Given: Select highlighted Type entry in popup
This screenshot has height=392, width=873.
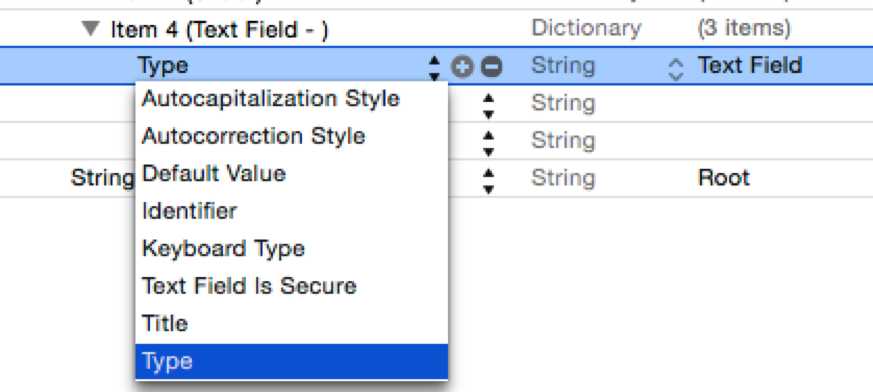Looking at the screenshot, I should [291, 361].
